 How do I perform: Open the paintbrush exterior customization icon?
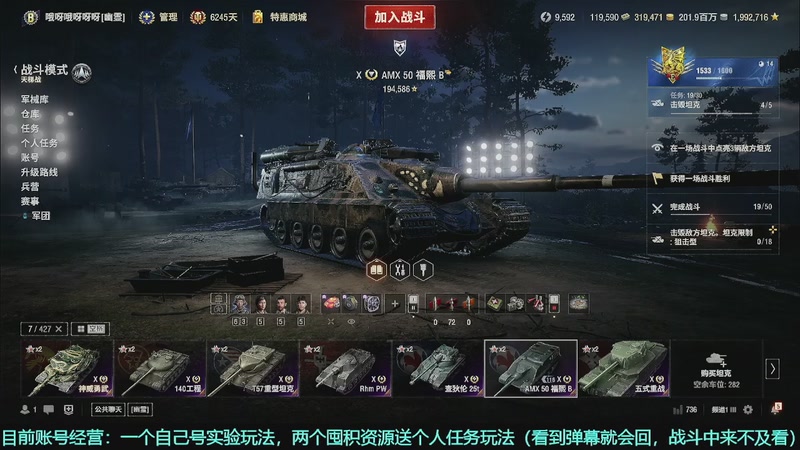[423, 270]
